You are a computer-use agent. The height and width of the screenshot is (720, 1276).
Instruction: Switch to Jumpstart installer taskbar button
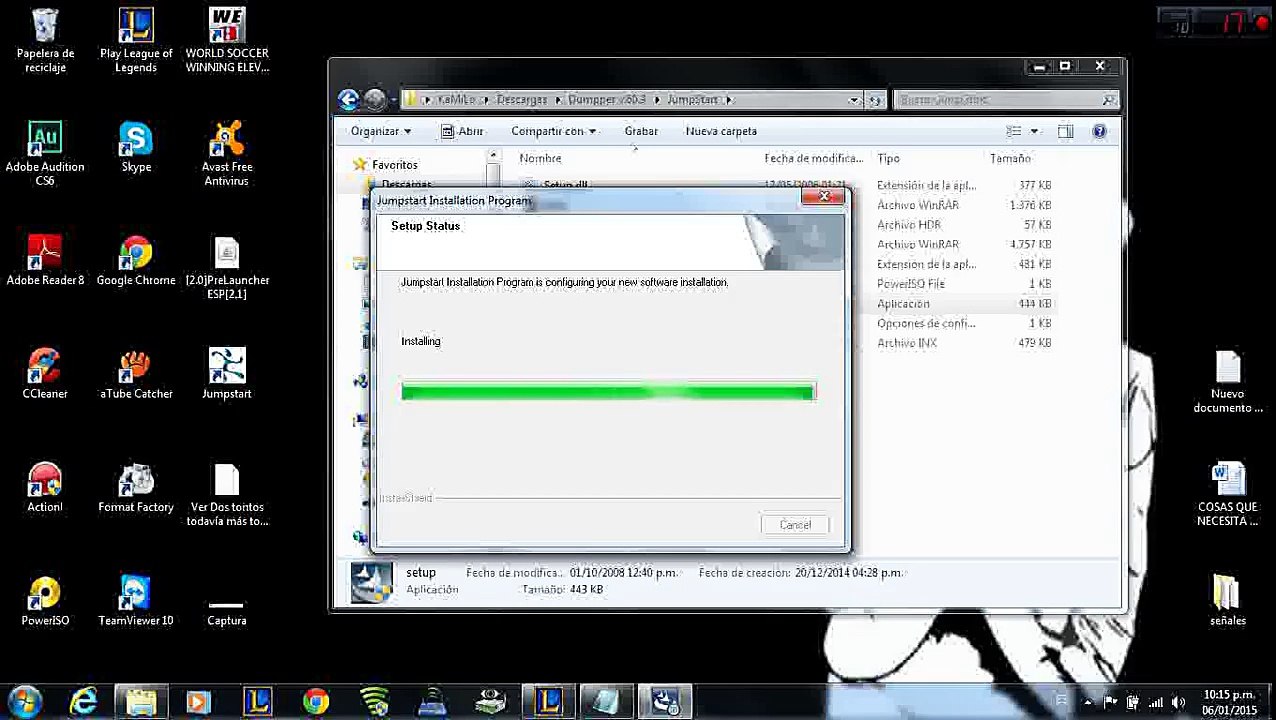664,702
